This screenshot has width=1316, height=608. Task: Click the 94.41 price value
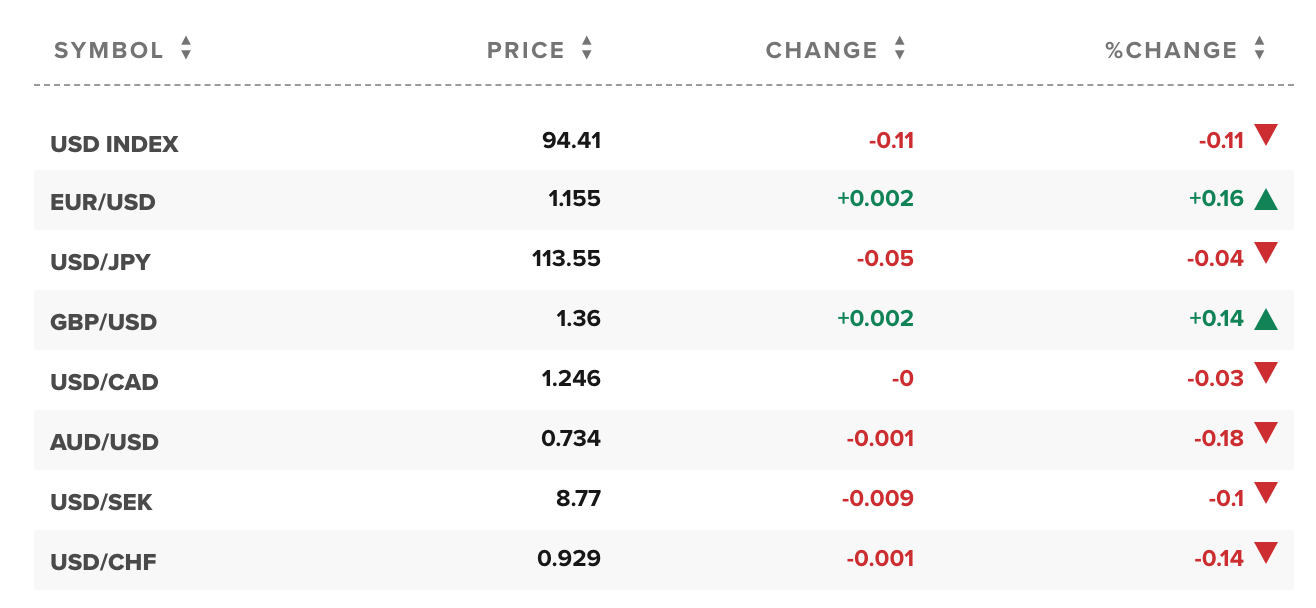[x=571, y=140]
